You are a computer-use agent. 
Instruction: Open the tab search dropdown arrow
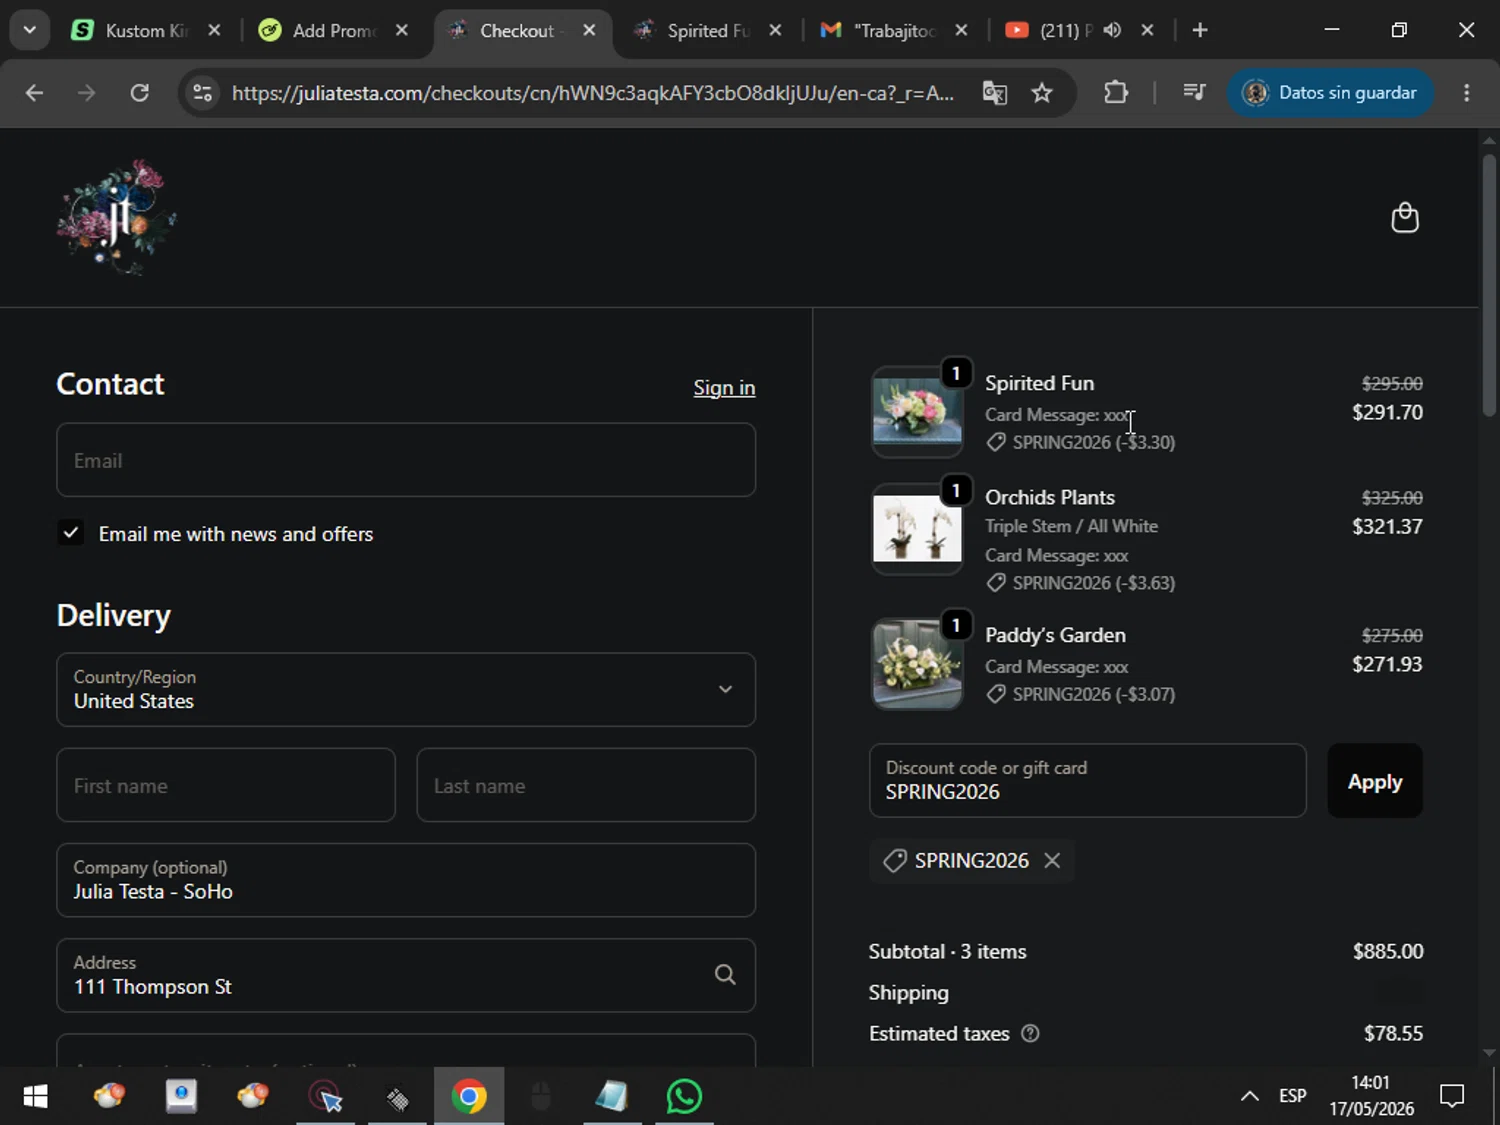pyautogui.click(x=29, y=30)
